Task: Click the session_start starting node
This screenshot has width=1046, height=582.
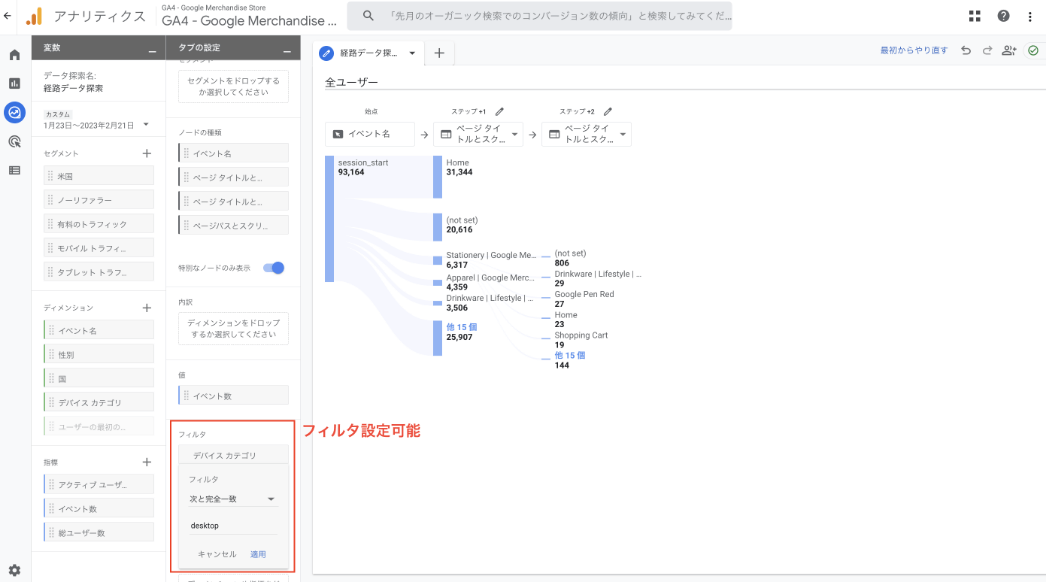Action: pyautogui.click(x=330, y=219)
